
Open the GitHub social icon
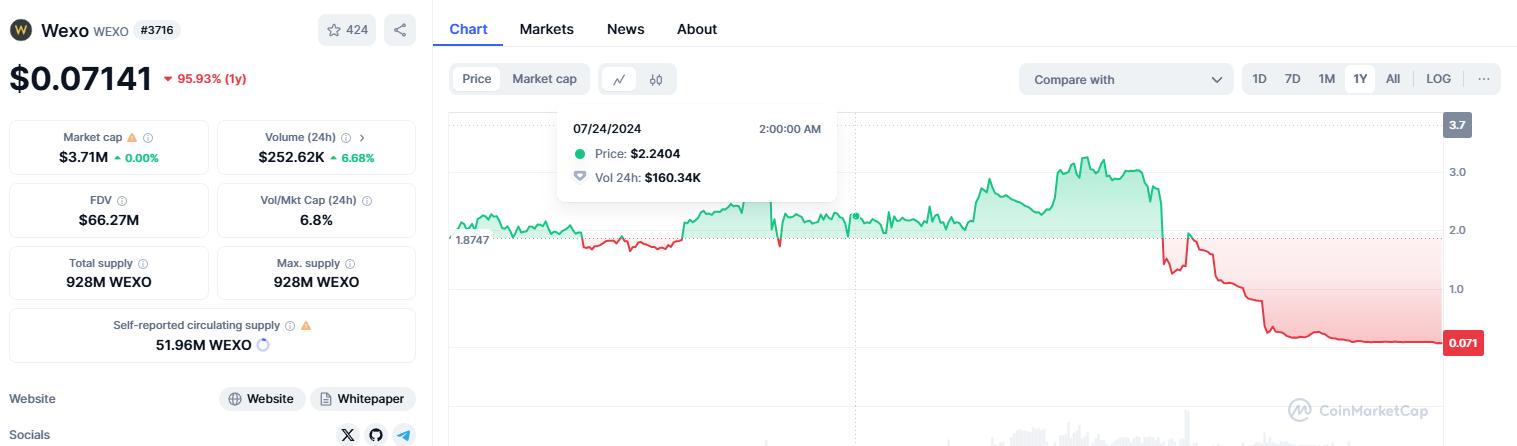[x=375, y=434]
